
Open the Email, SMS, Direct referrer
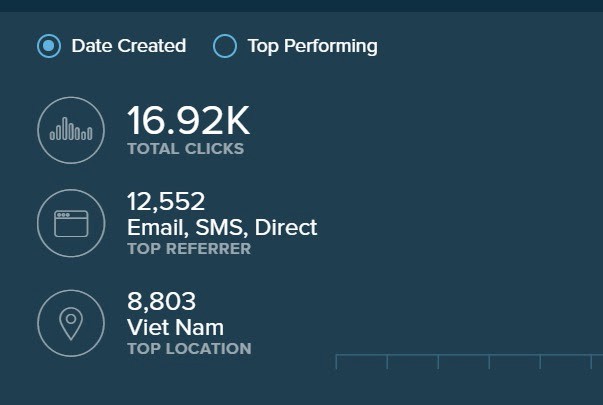coord(222,227)
